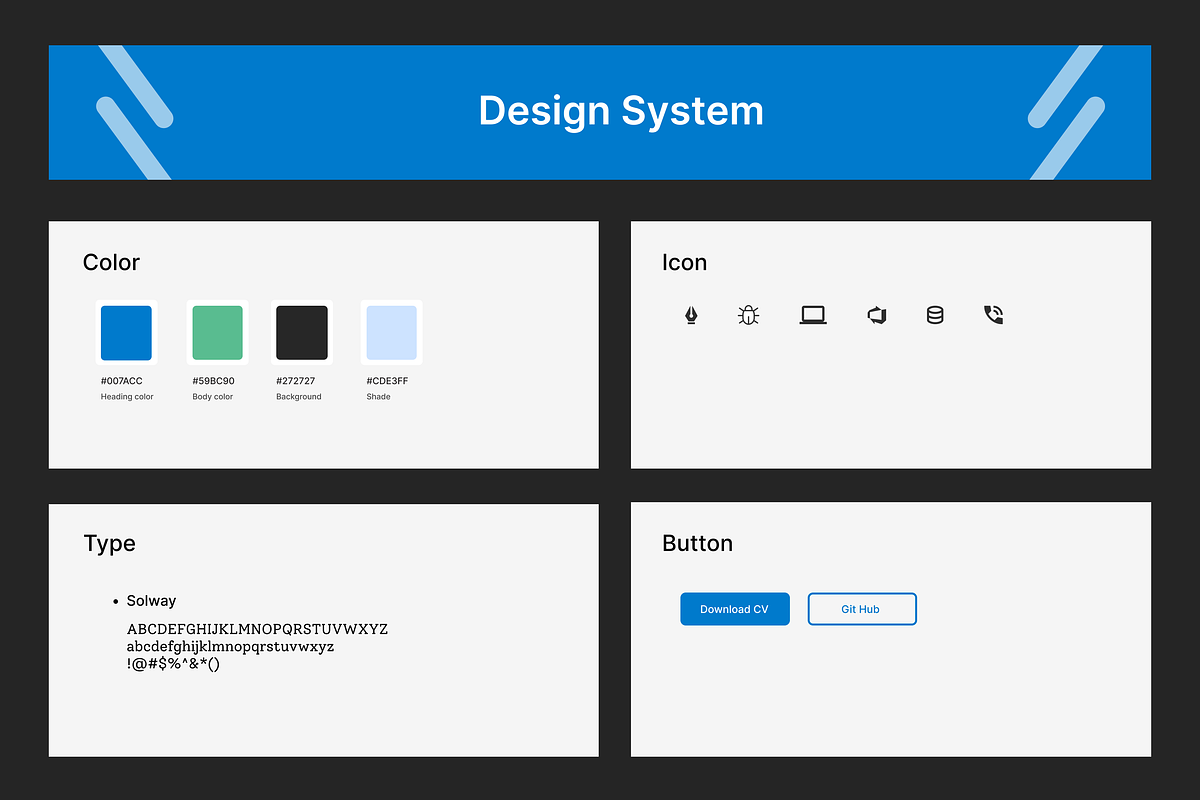The image size is (1200, 800).
Task: Select the database cylinder icon
Action: coord(935,316)
